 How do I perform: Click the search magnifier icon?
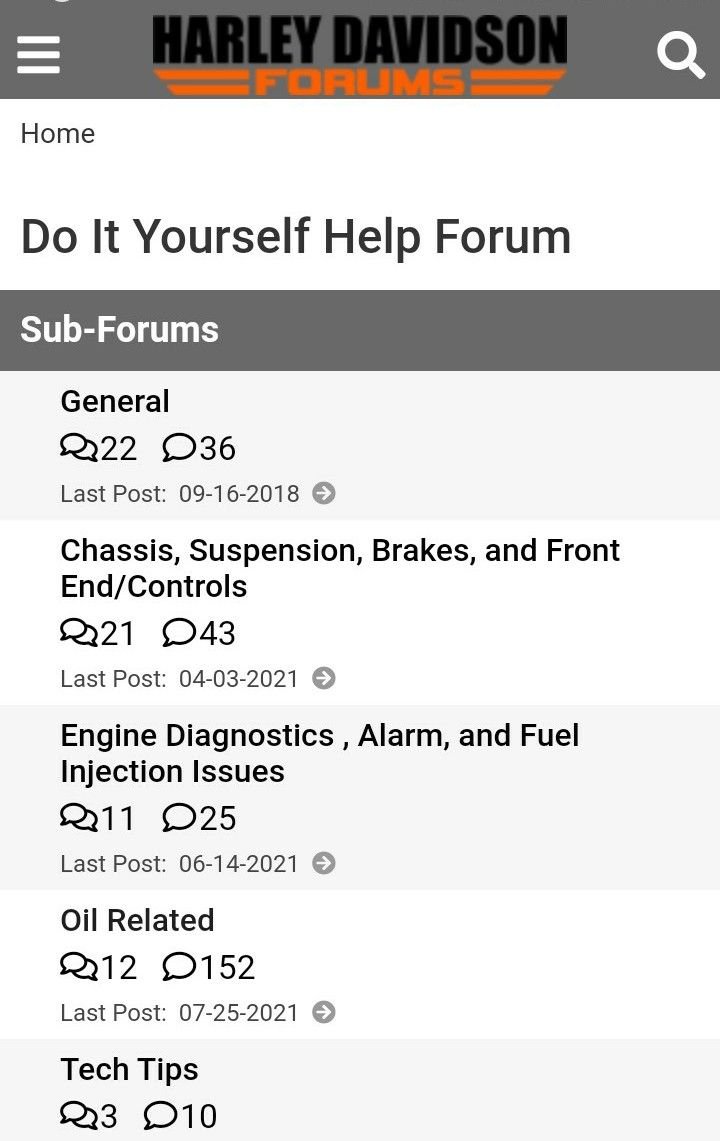pos(680,54)
